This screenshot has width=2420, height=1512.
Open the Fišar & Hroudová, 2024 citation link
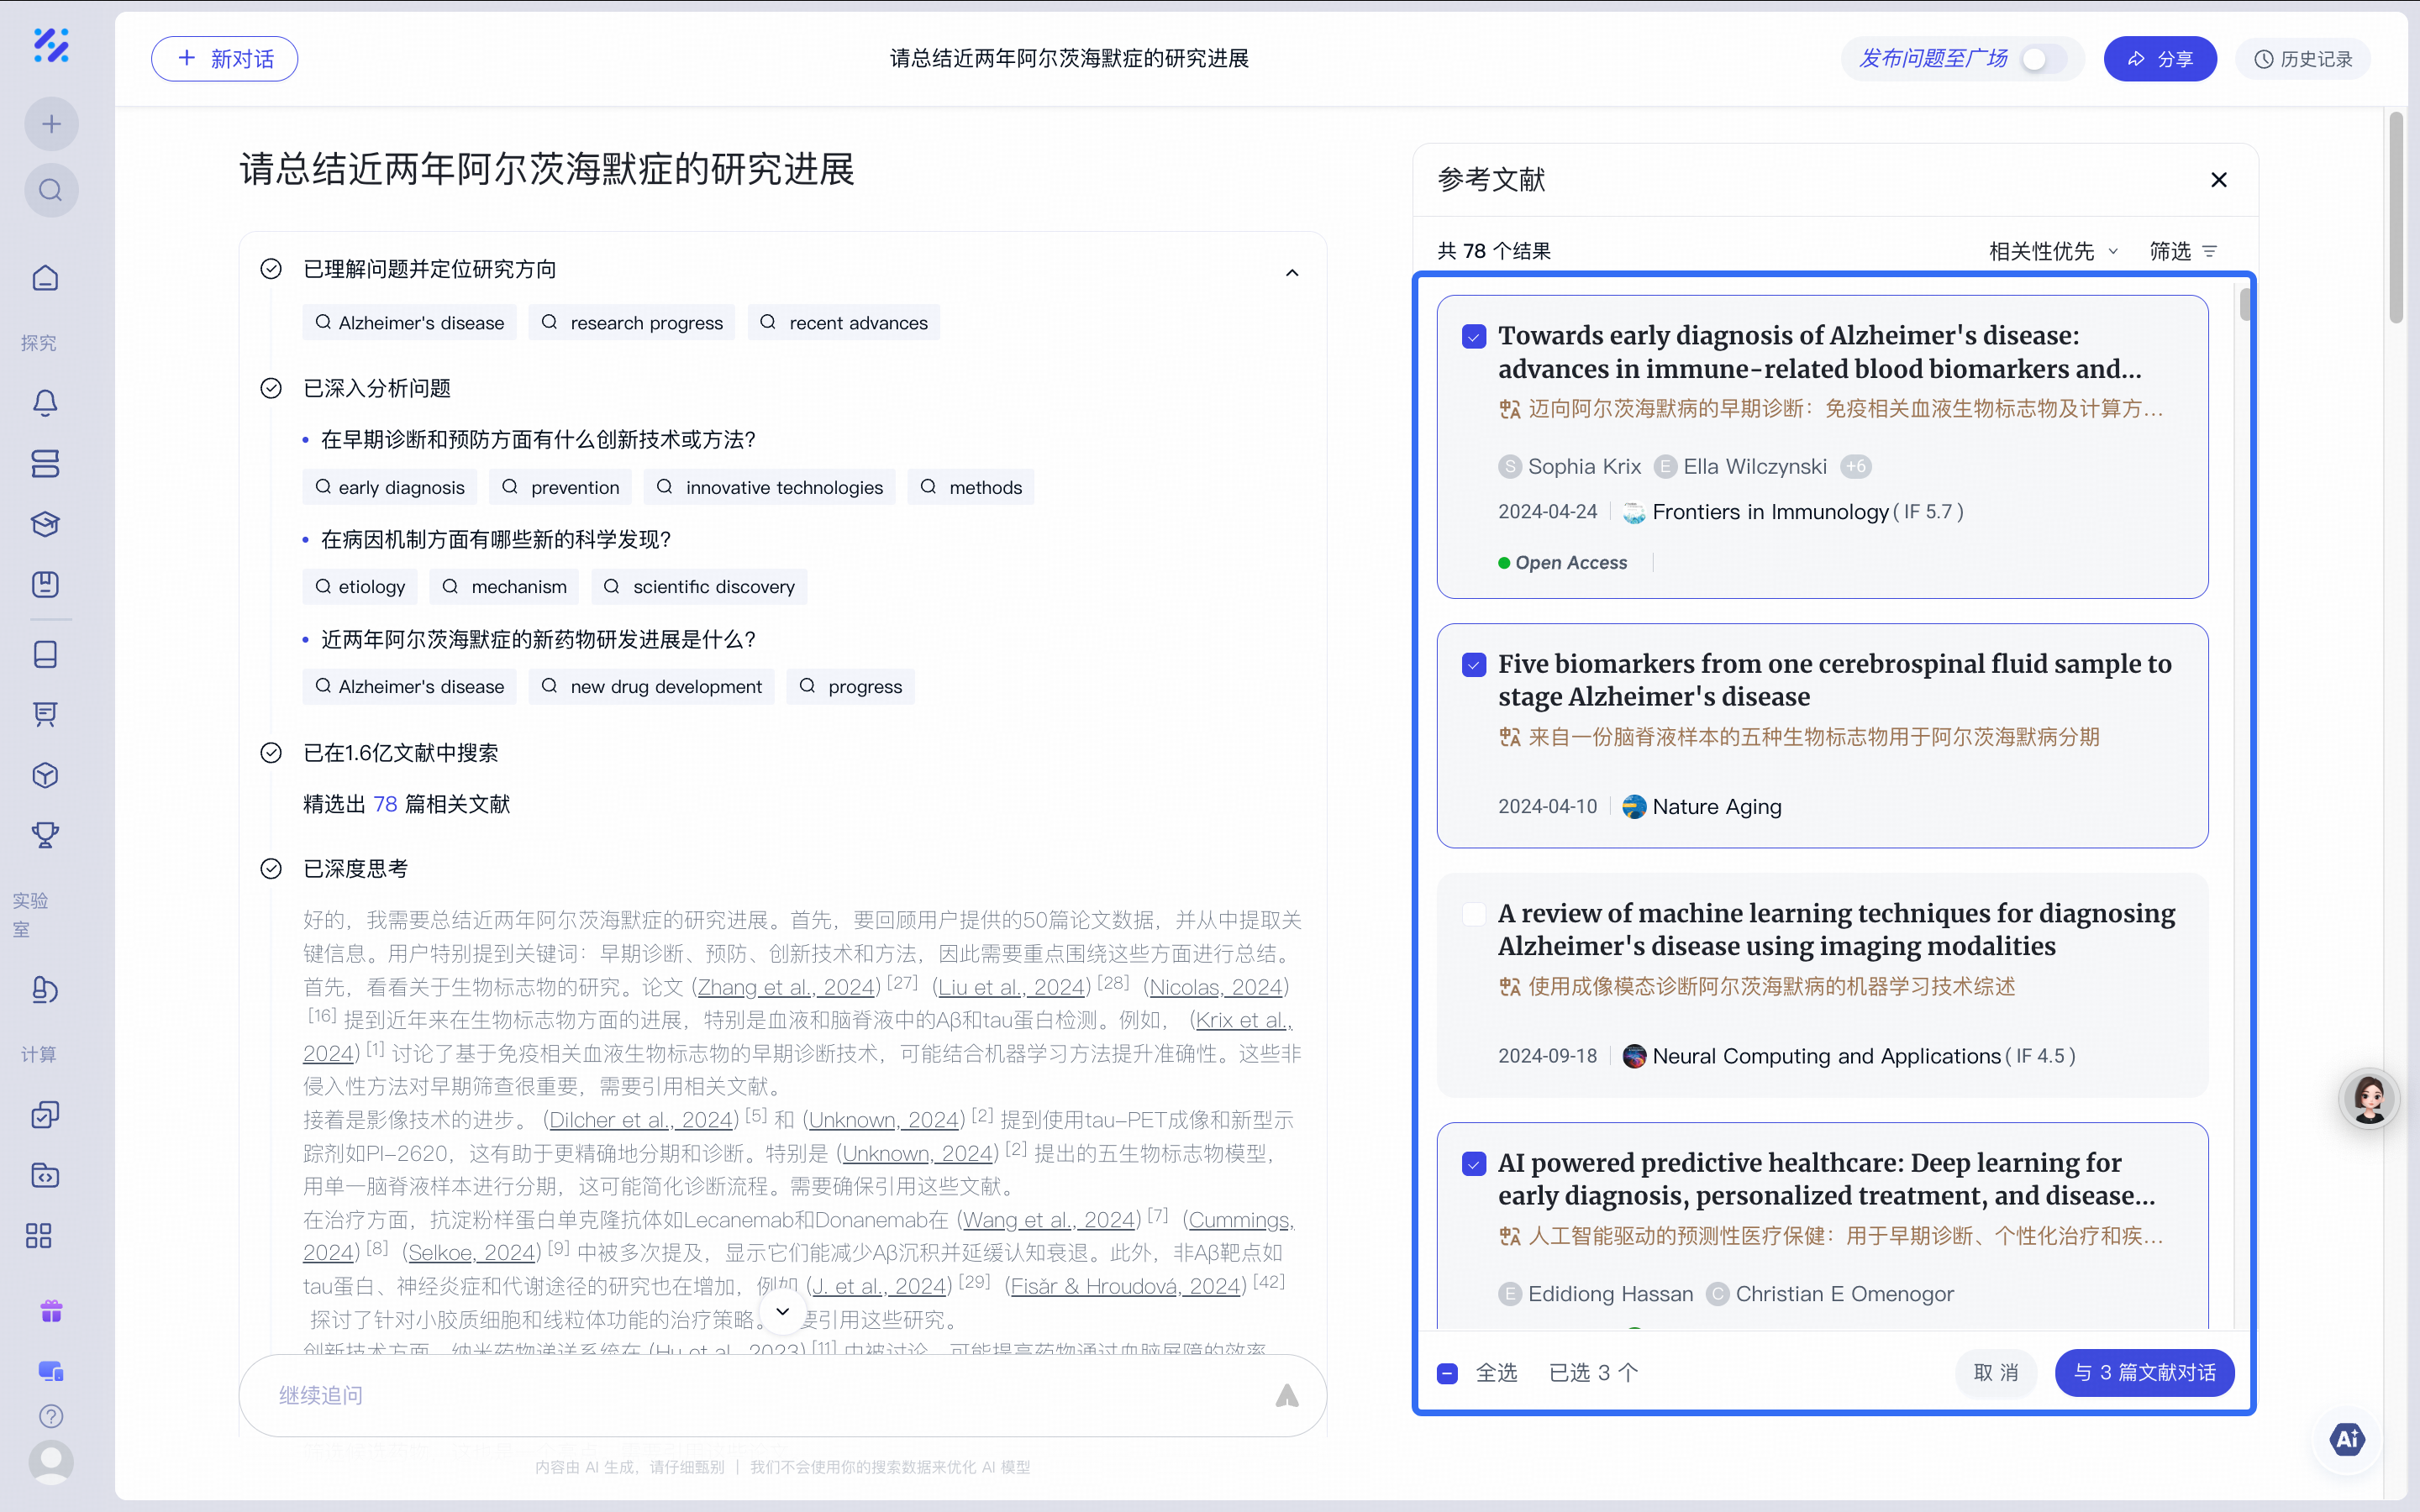coord(1125,1286)
